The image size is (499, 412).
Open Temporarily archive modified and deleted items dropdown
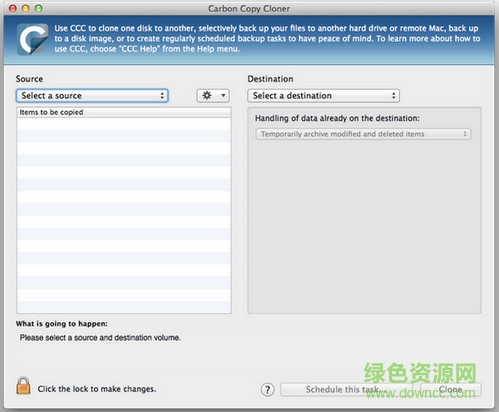pyautogui.click(x=363, y=134)
